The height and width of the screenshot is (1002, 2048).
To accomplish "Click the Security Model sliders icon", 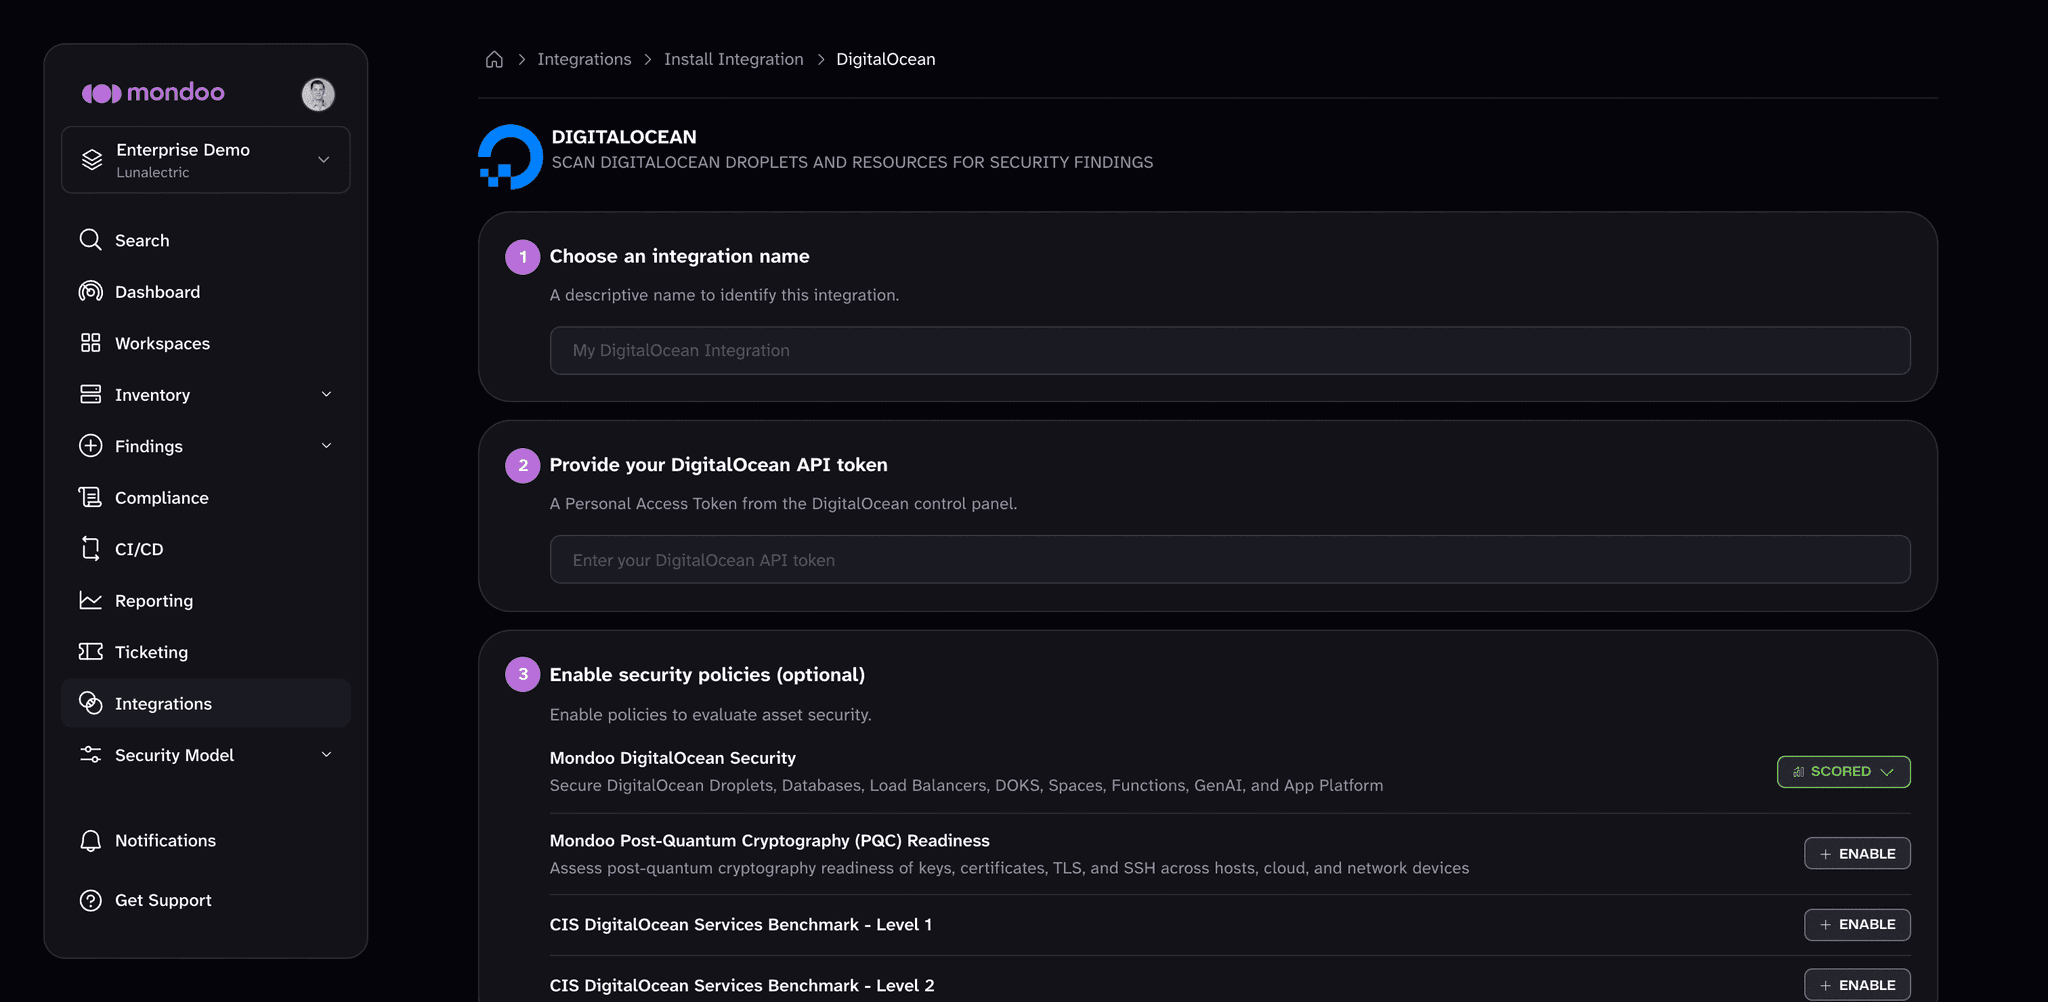I will click(90, 754).
